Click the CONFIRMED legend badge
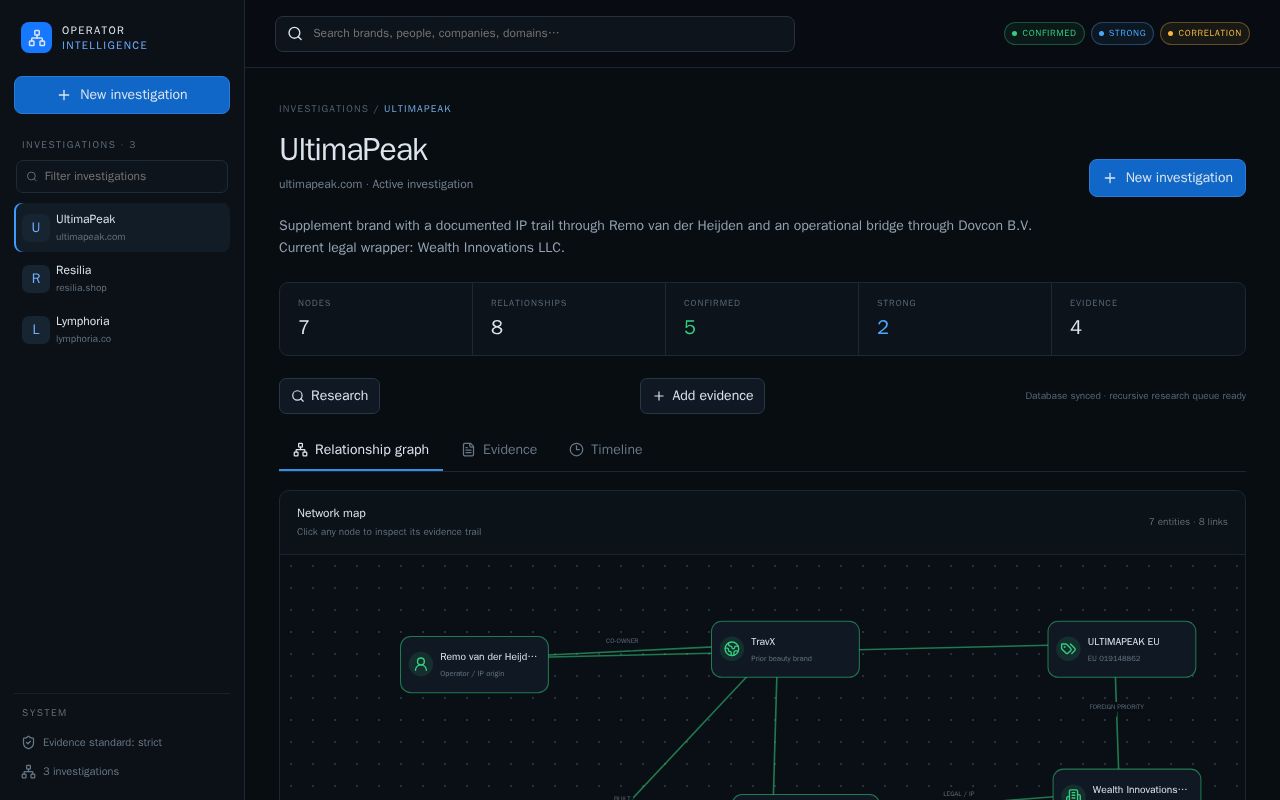This screenshot has height=800, width=1280. point(1044,34)
